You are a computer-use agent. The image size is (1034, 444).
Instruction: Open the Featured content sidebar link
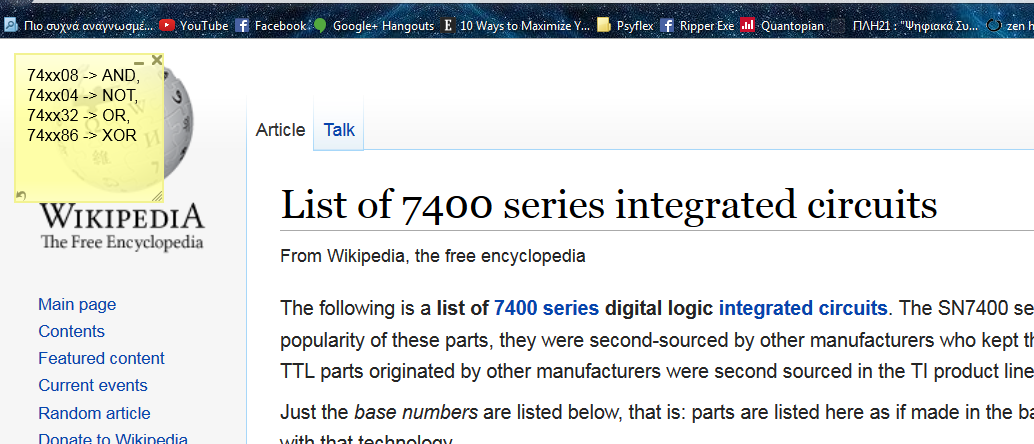coord(102,358)
